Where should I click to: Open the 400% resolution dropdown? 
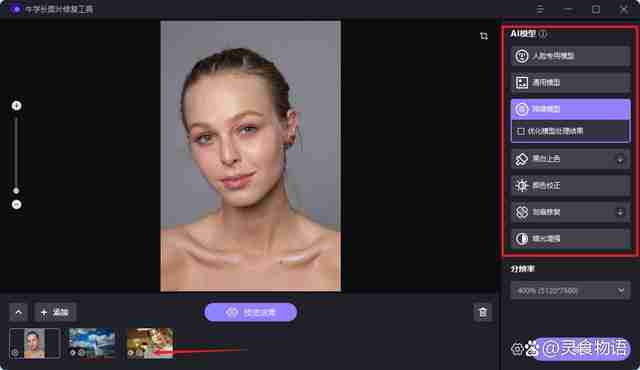coord(570,291)
